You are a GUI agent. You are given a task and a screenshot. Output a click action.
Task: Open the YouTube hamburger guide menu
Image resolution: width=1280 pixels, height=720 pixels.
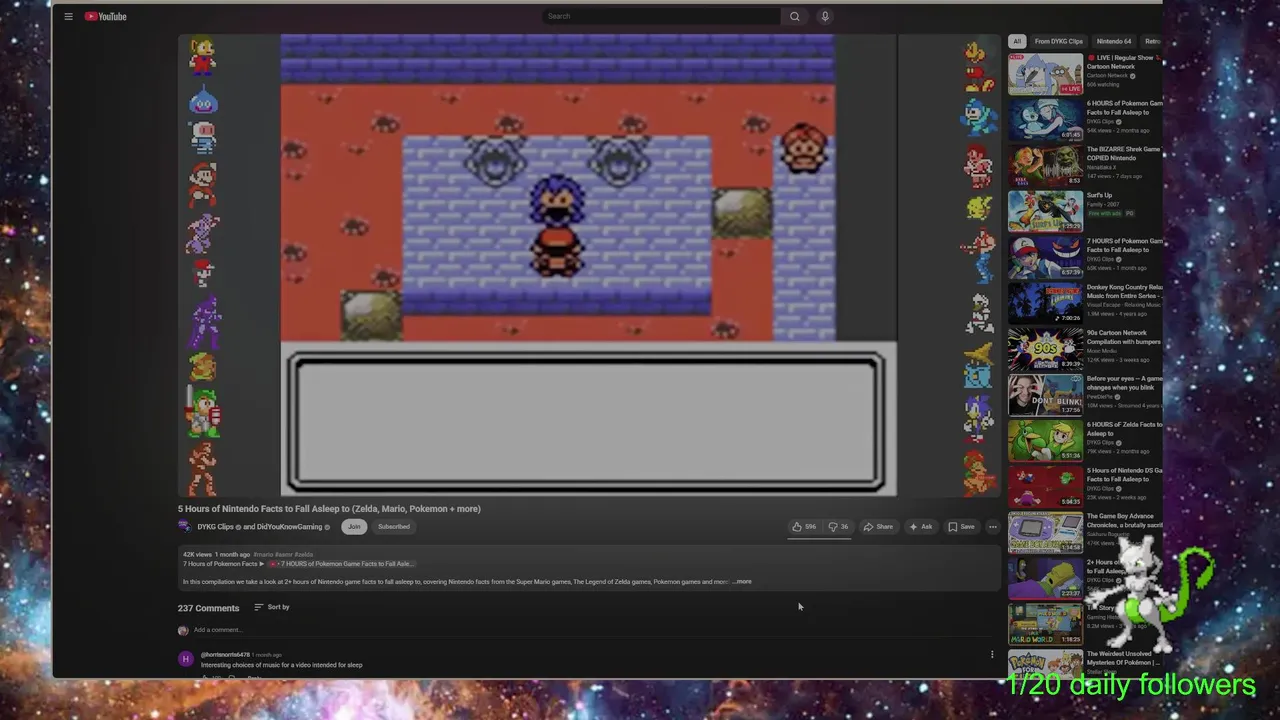point(68,16)
